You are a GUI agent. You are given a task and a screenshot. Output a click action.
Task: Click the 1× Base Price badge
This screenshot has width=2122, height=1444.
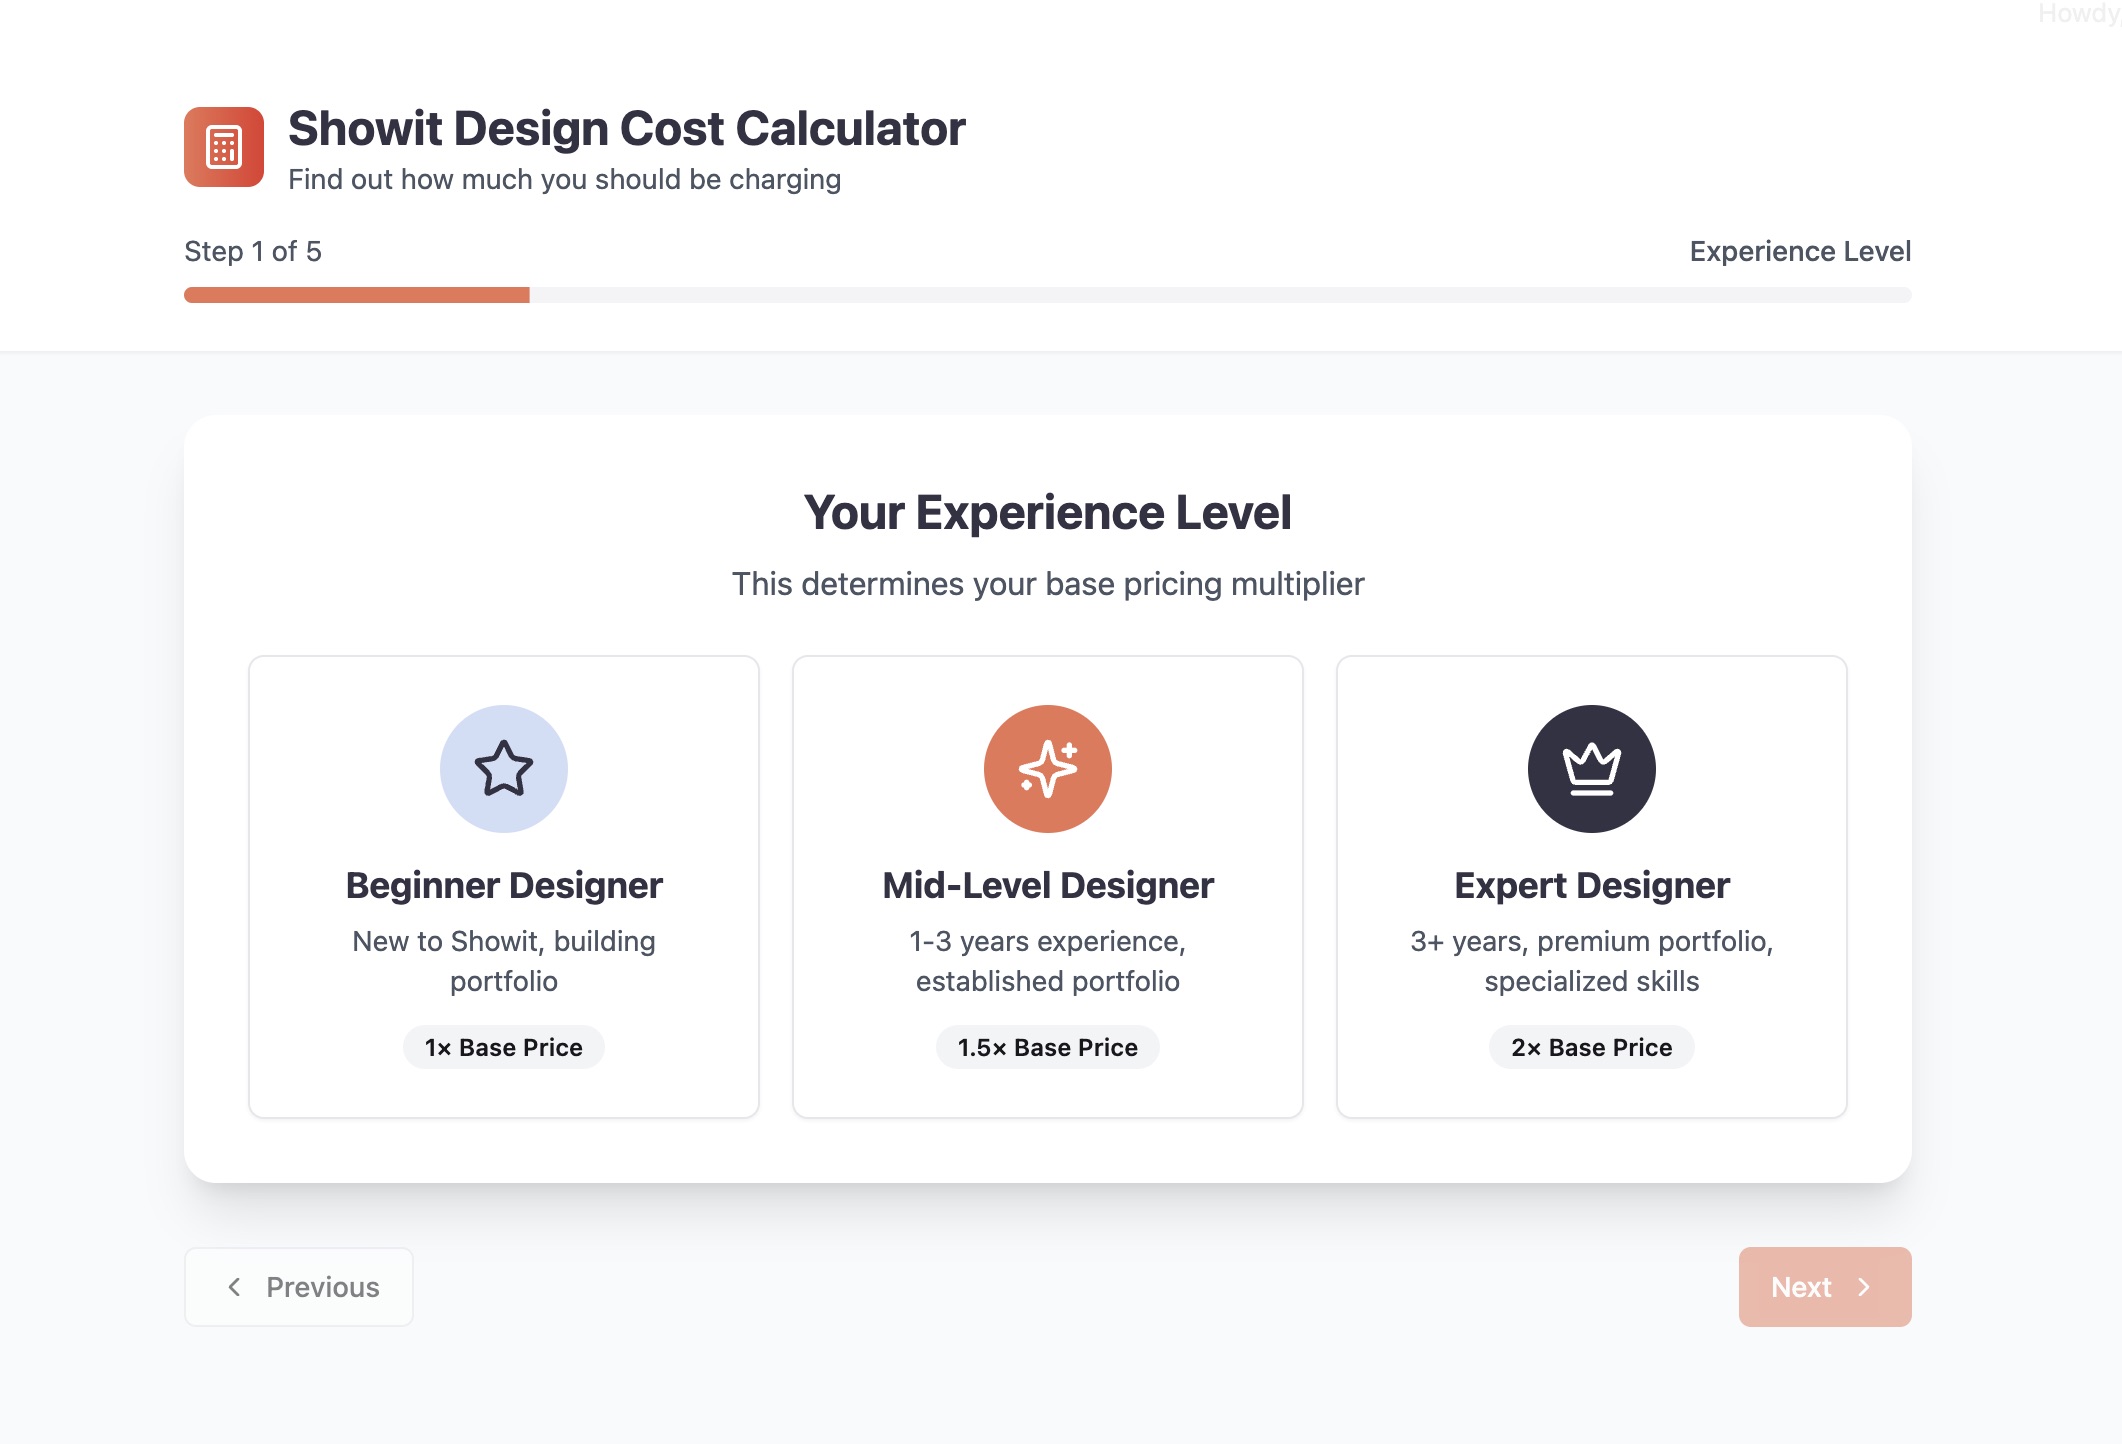(x=504, y=1047)
